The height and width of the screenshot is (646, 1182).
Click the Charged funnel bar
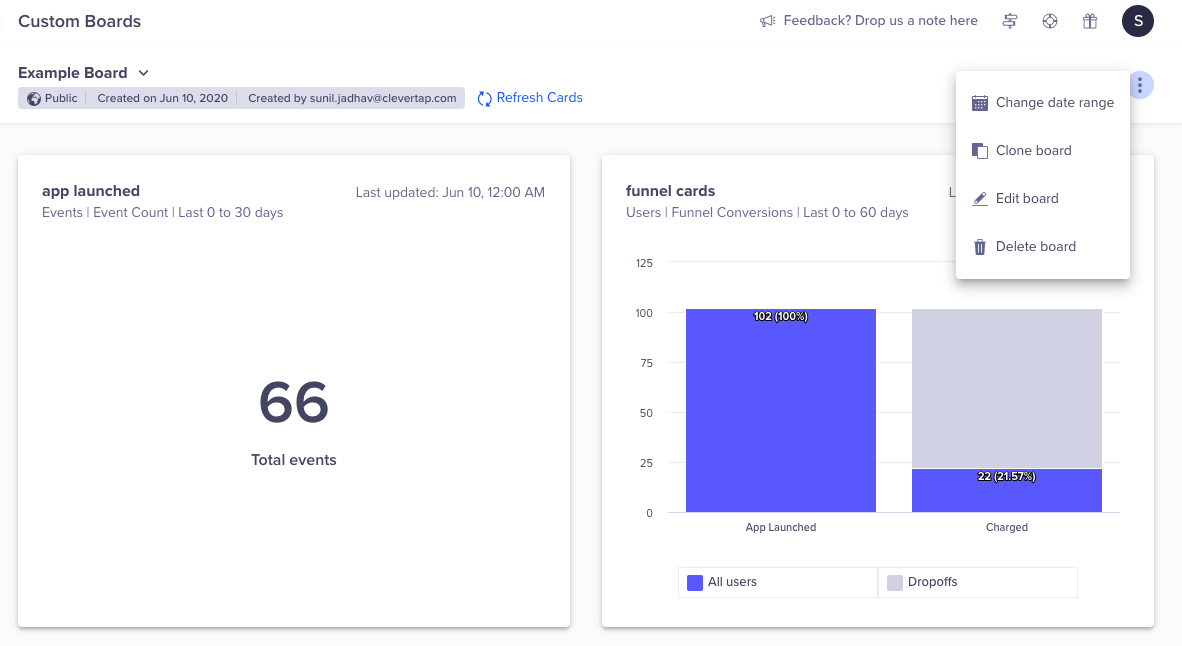1006,490
